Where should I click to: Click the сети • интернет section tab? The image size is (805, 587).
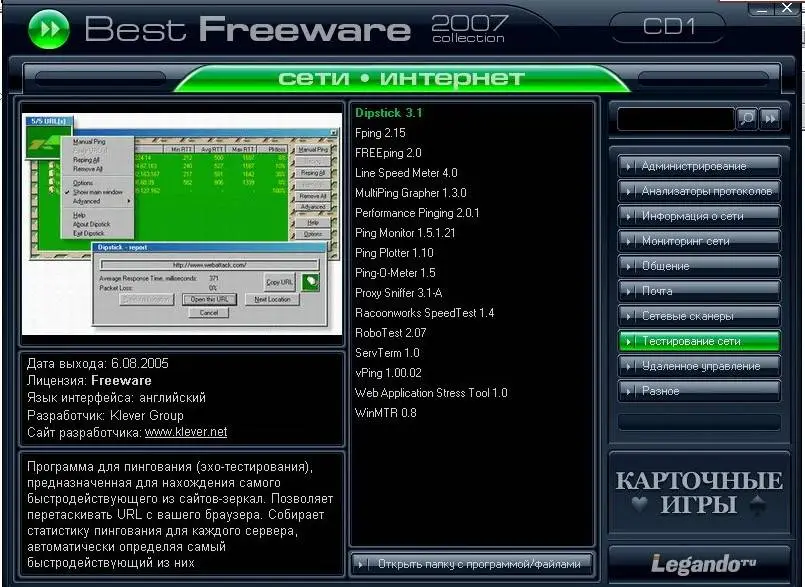click(x=401, y=79)
